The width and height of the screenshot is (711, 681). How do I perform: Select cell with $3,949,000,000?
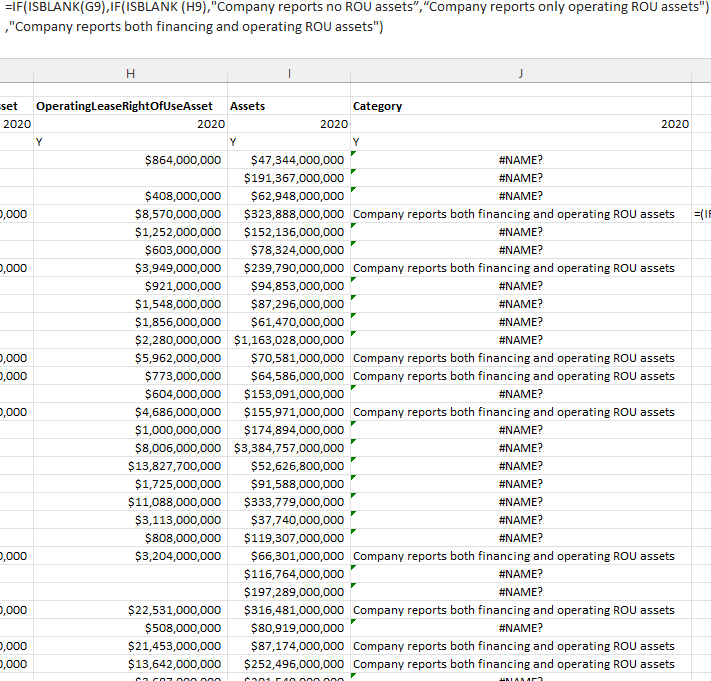point(131,268)
